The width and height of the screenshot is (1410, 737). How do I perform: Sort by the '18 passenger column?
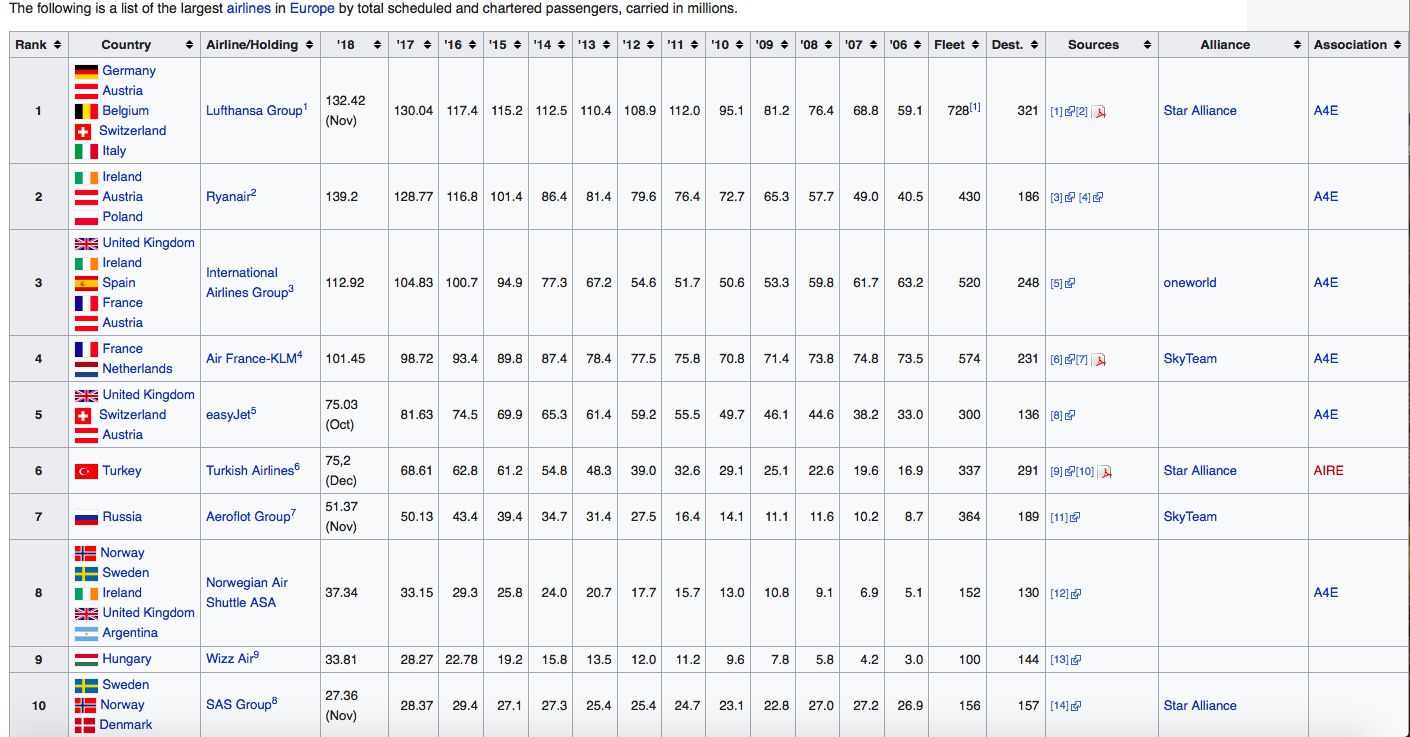pyautogui.click(x=377, y=45)
